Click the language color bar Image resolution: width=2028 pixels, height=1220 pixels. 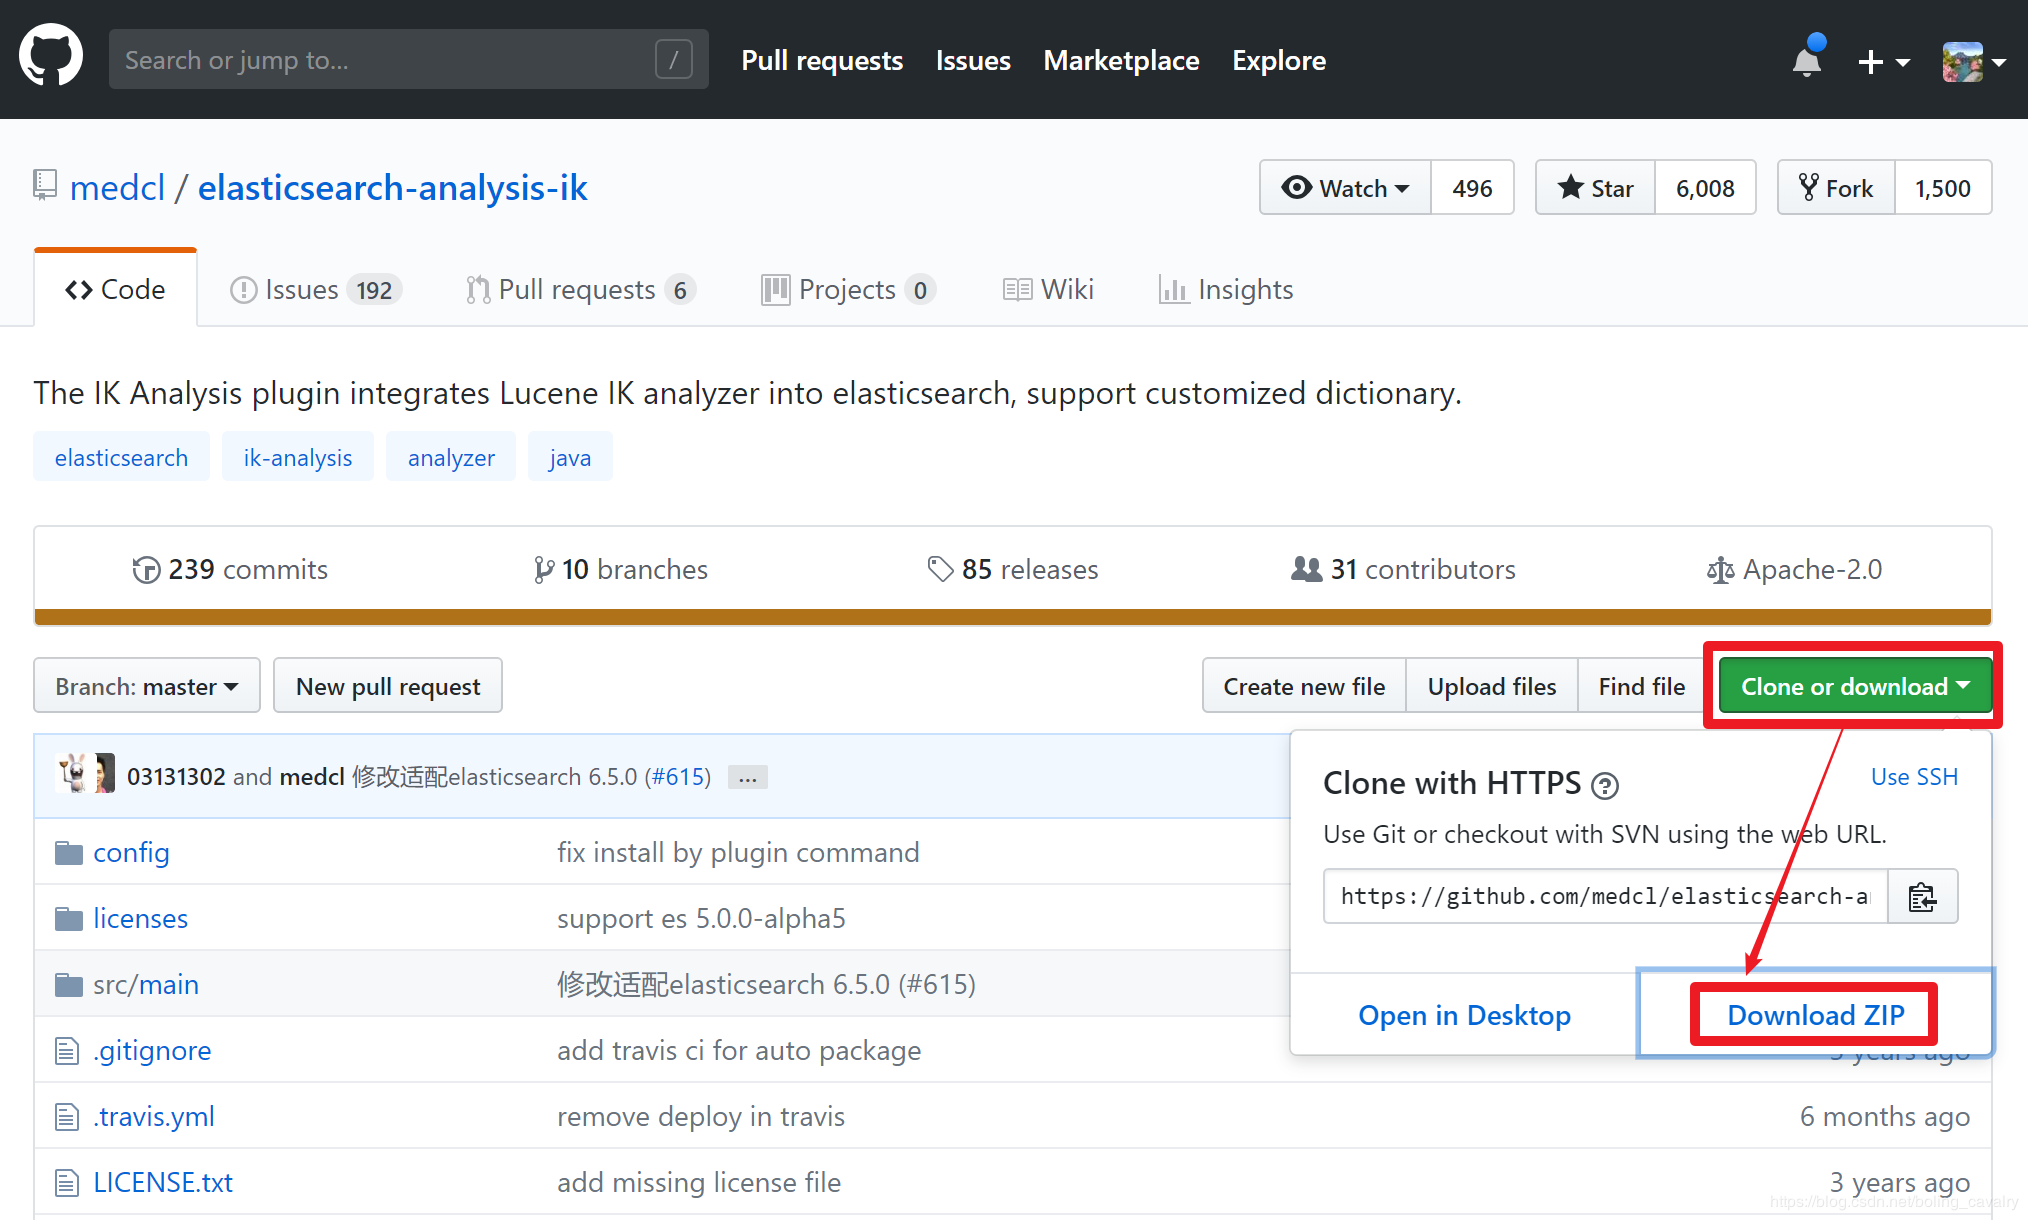(x=1012, y=617)
